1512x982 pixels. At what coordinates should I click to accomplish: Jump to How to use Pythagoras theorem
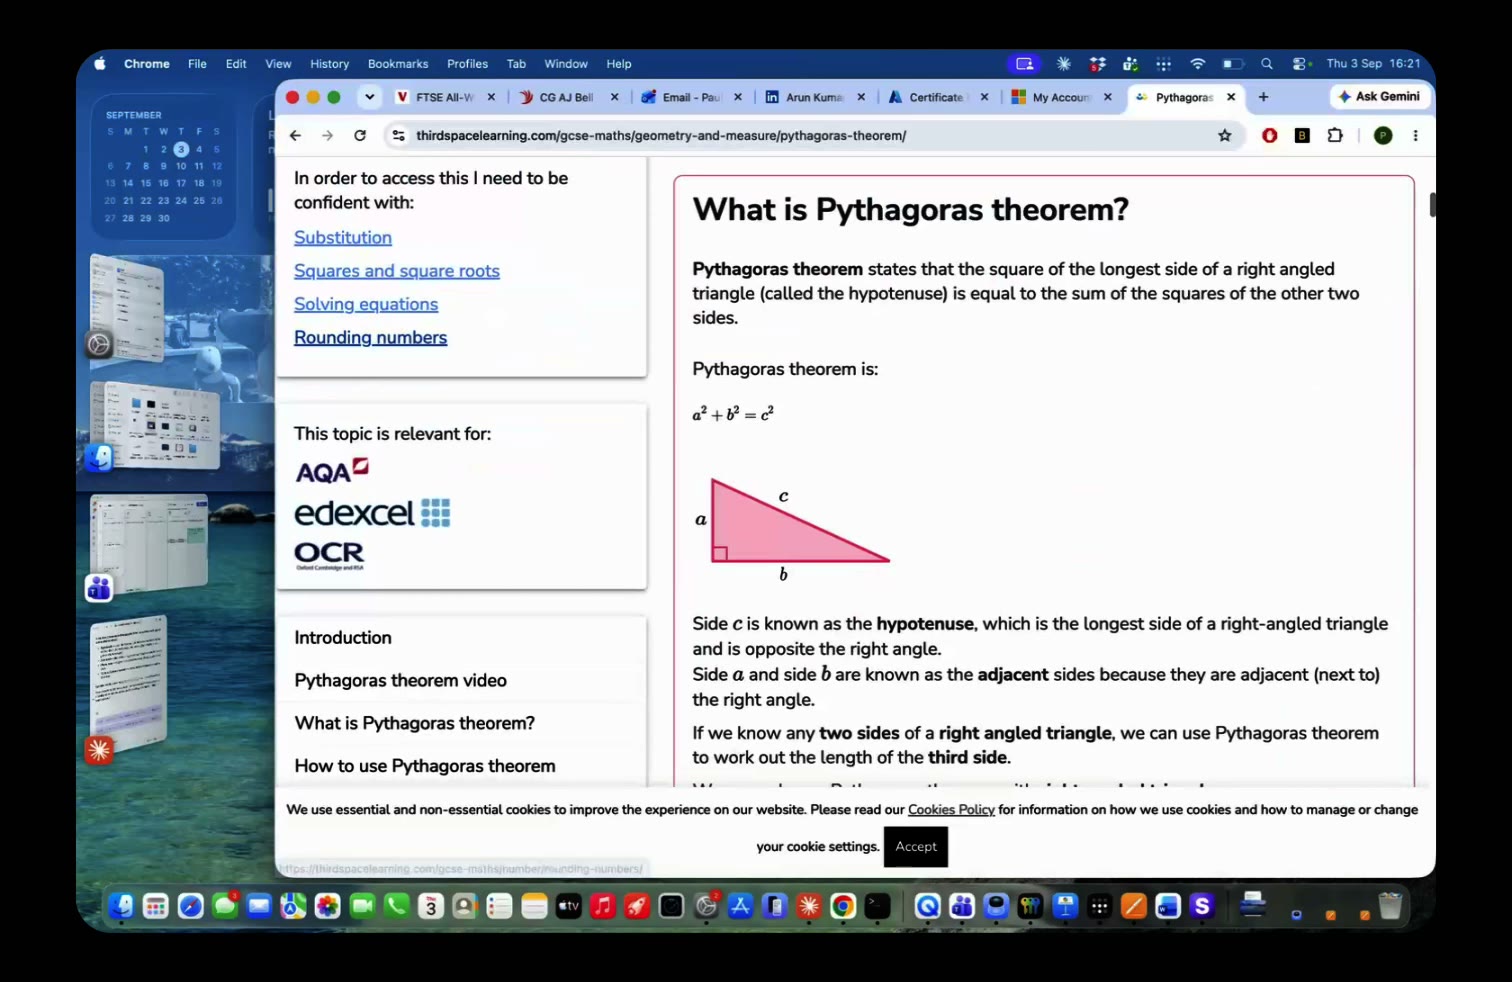pyautogui.click(x=425, y=766)
